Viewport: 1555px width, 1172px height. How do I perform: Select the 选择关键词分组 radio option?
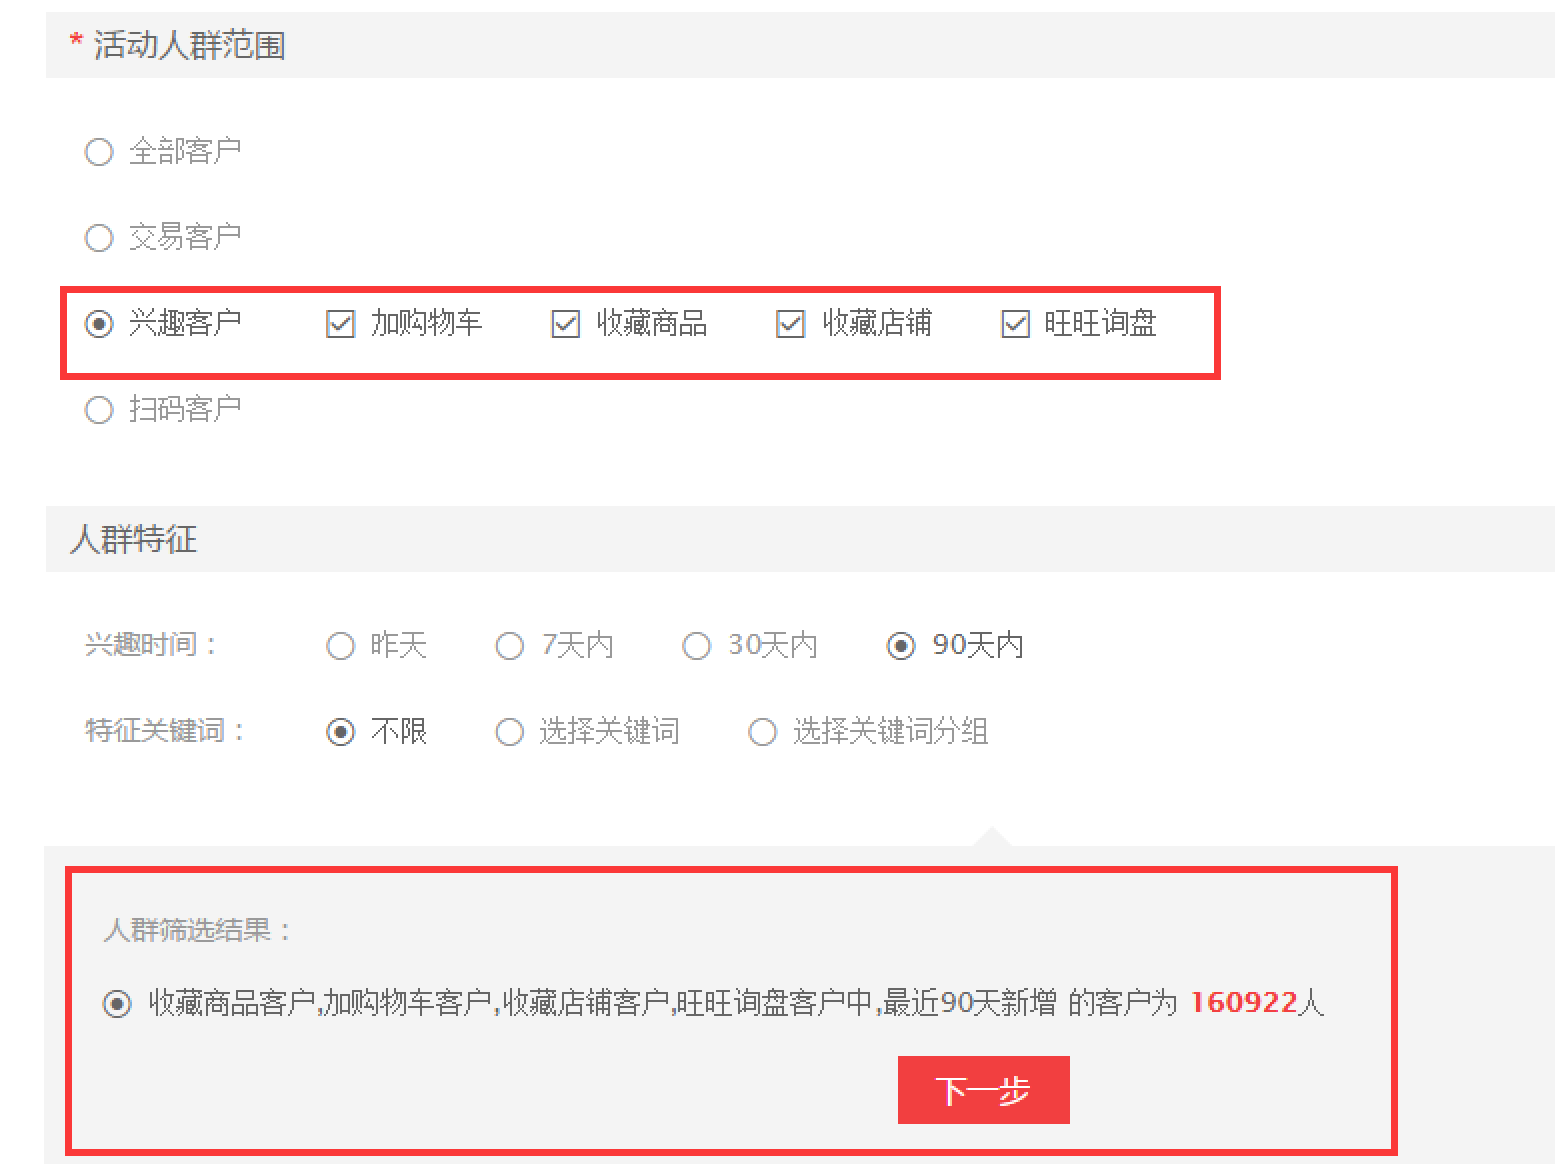pos(763,732)
